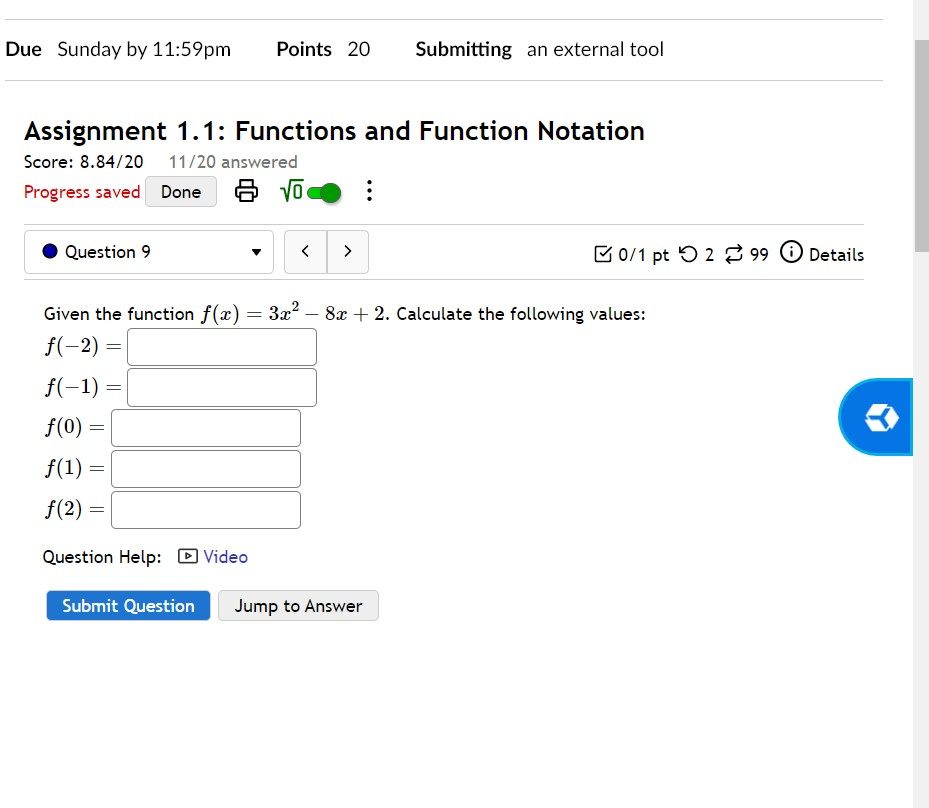Go to the previous question arrow

(x=305, y=252)
